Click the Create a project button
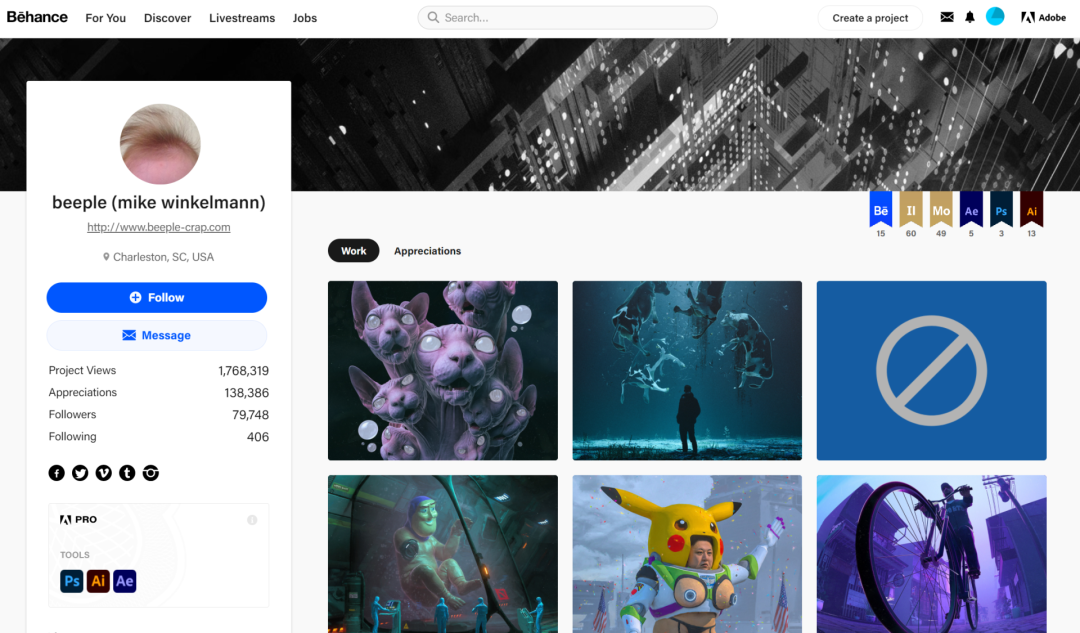This screenshot has height=633, width=1080. (870, 18)
